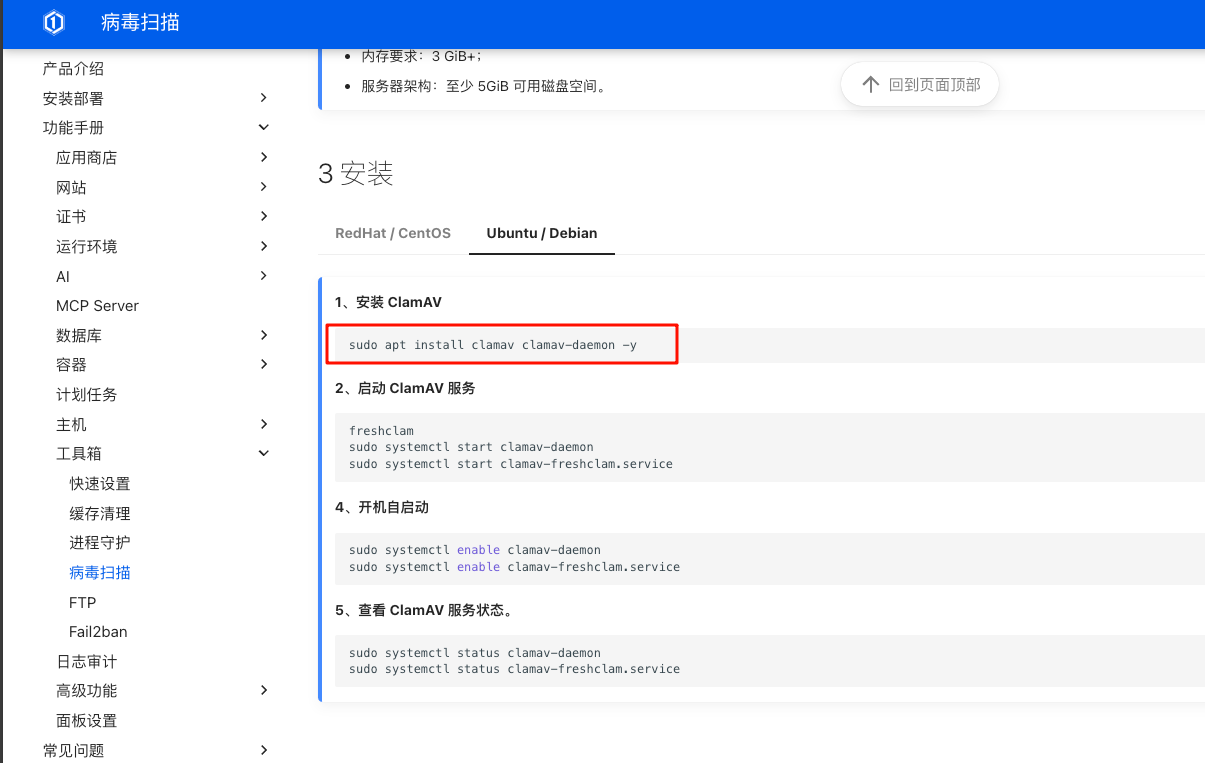This screenshot has width=1205, height=763.
Task: Click 'systemctl status clamav-freshclam.service' line
Action: pyautogui.click(x=514, y=669)
